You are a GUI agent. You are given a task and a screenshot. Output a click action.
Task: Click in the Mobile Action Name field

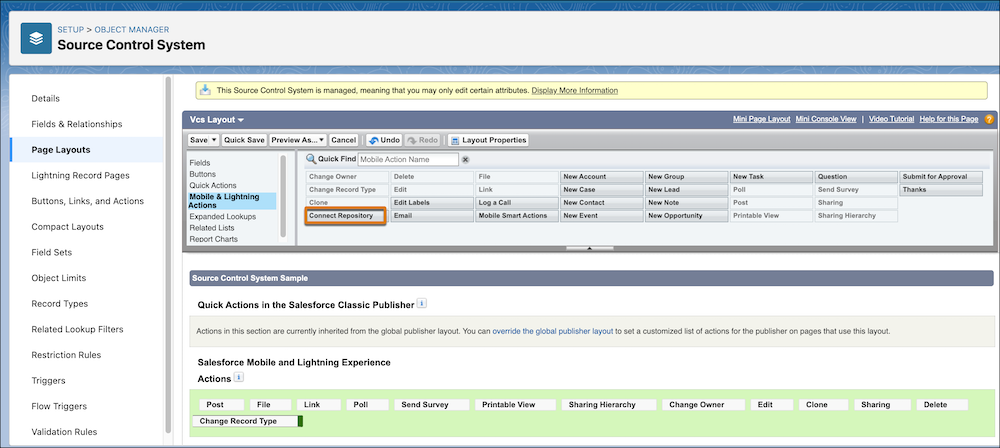click(x=408, y=160)
